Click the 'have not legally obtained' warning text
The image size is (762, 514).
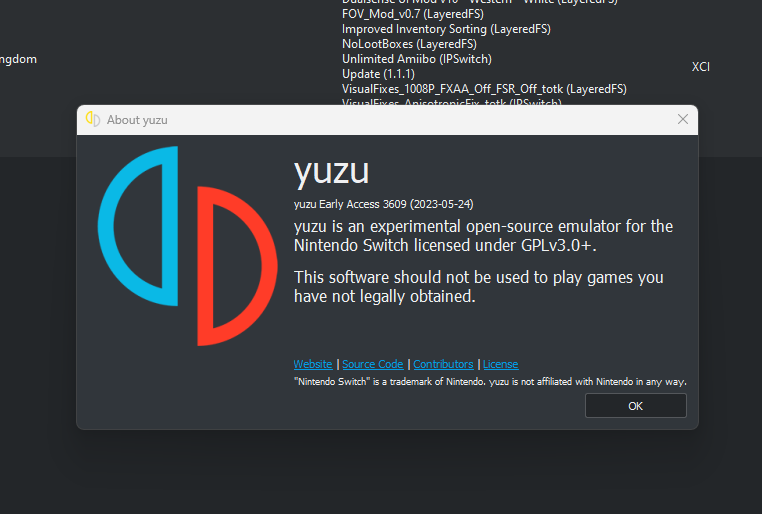[x=384, y=296]
